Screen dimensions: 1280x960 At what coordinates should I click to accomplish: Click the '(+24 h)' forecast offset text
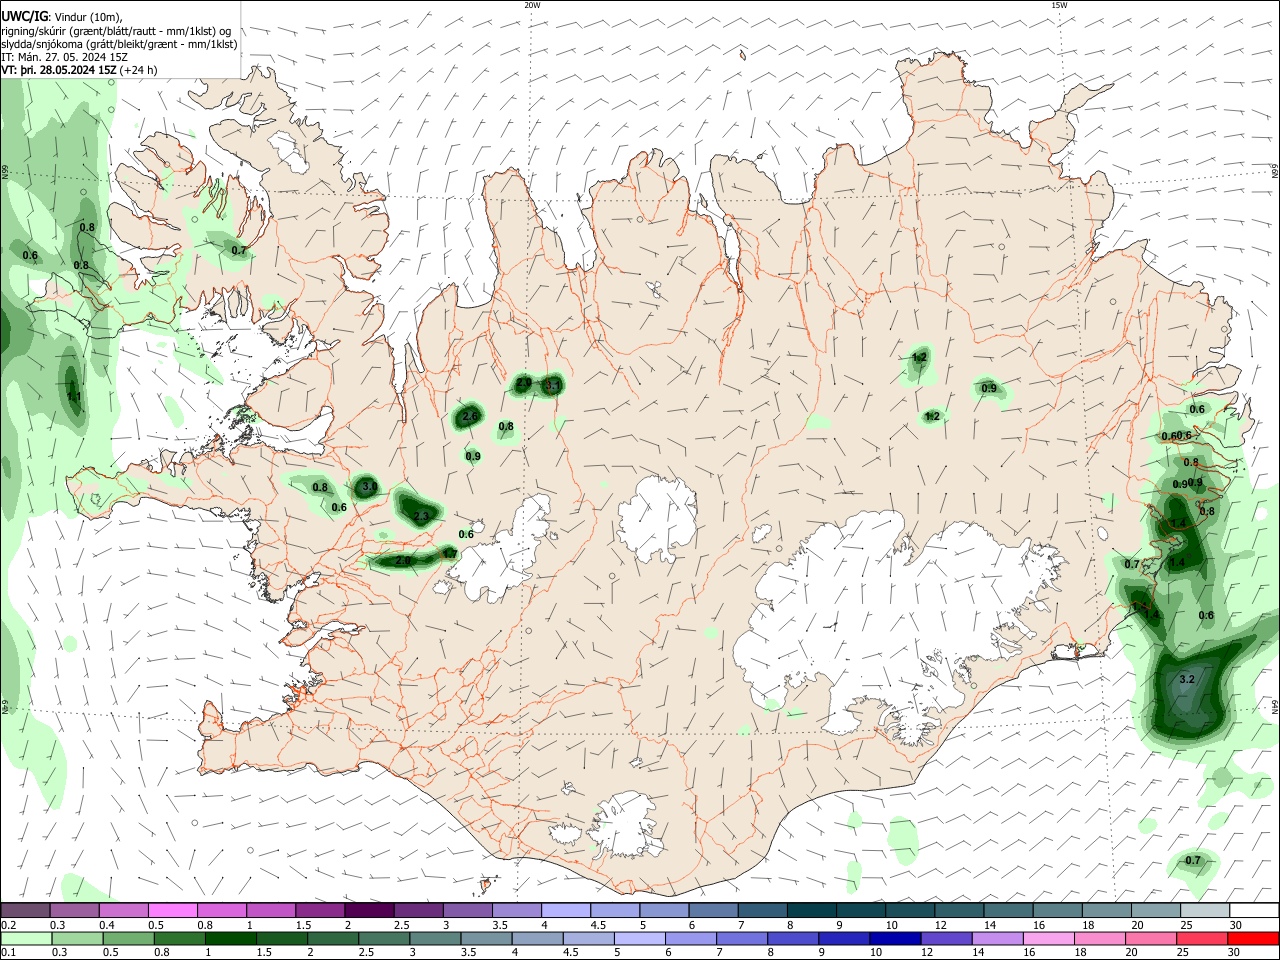click(138, 70)
